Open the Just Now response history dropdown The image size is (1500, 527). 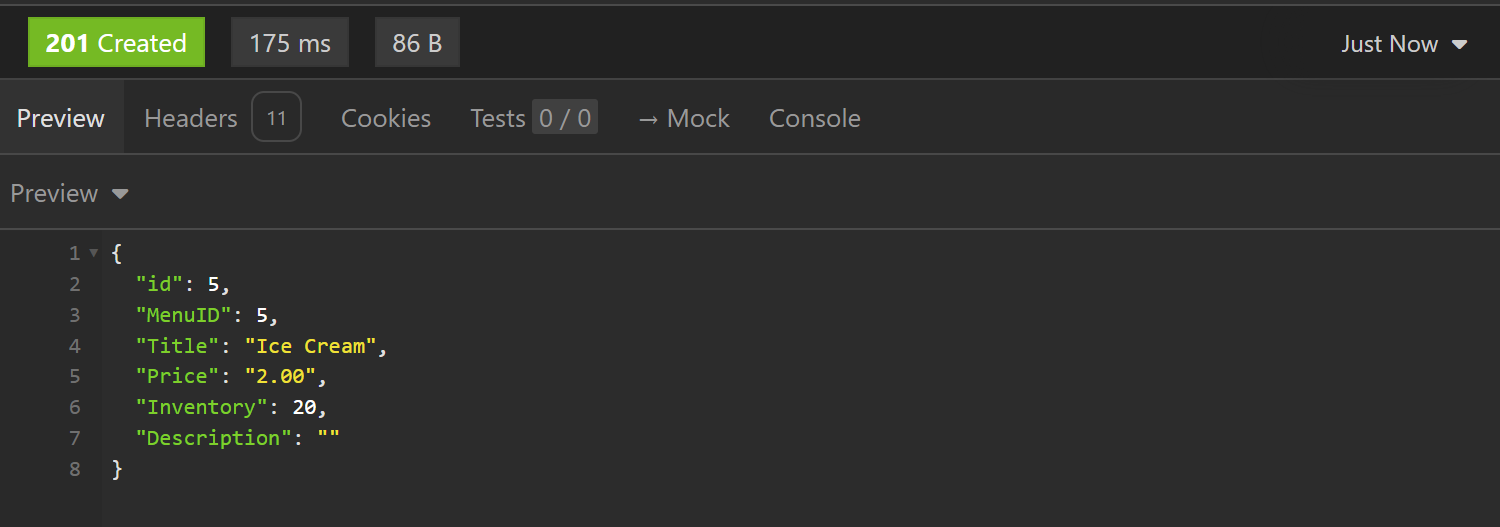[1404, 44]
